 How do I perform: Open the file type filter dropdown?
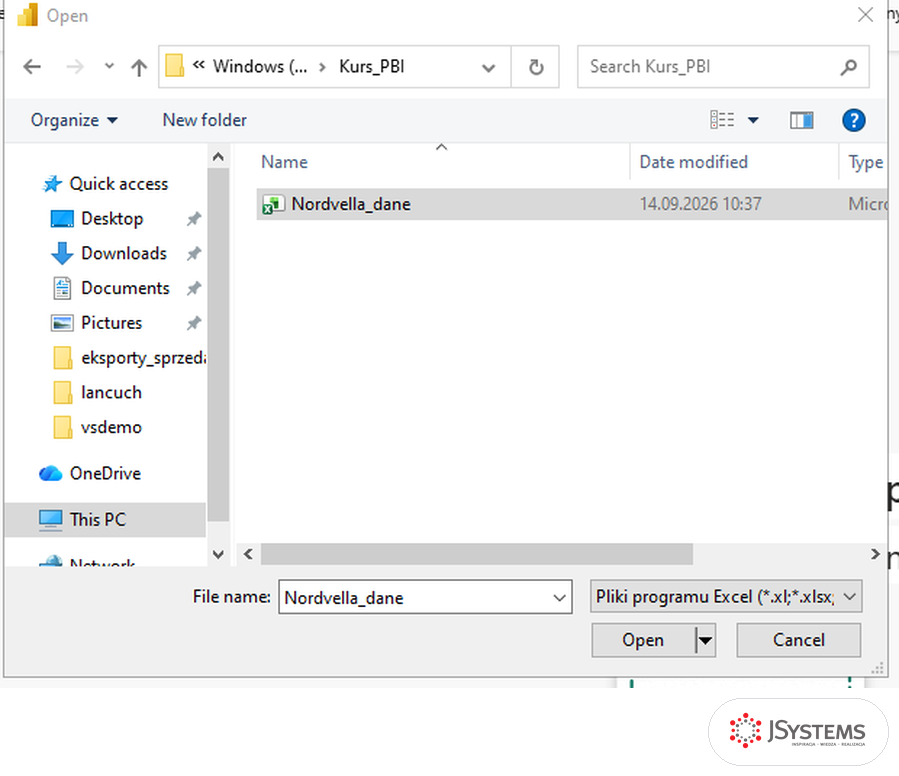pyautogui.click(x=725, y=596)
